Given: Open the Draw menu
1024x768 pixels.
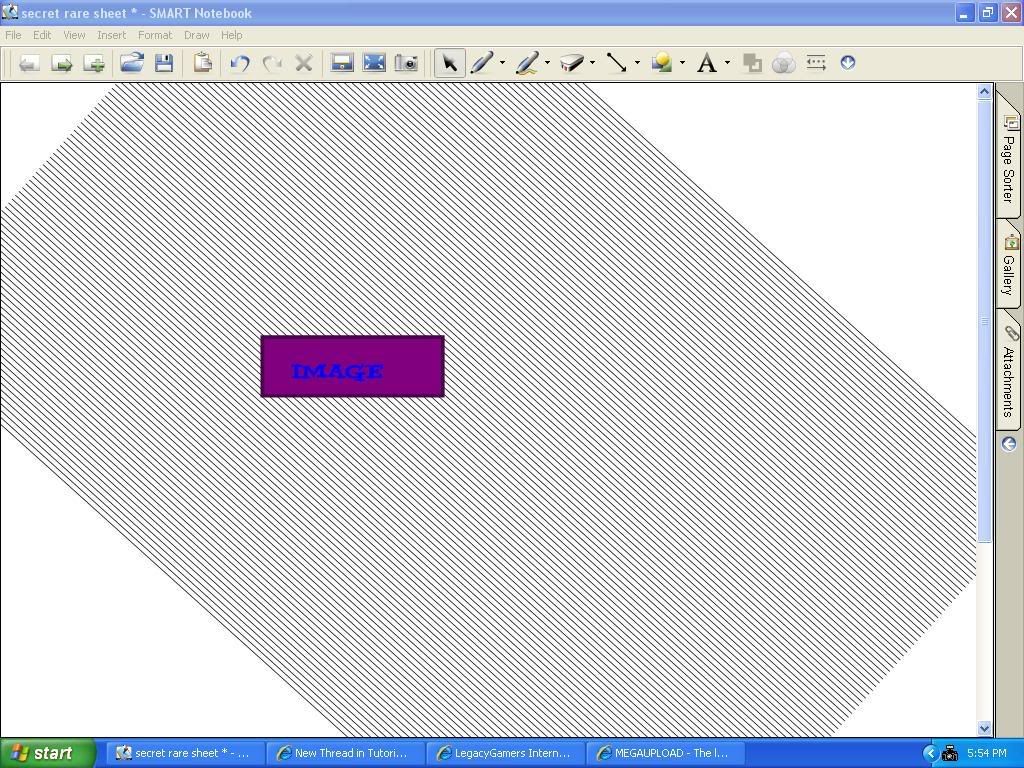Looking at the screenshot, I should (196, 34).
